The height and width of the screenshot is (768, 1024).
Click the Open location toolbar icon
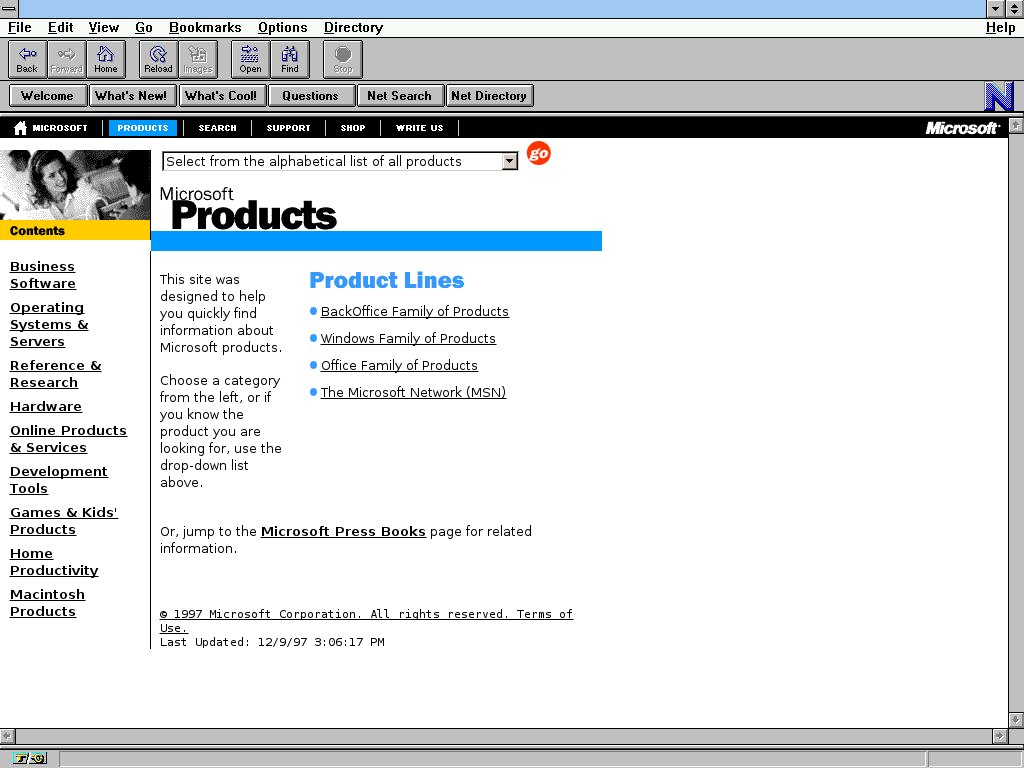tap(250, 59)
